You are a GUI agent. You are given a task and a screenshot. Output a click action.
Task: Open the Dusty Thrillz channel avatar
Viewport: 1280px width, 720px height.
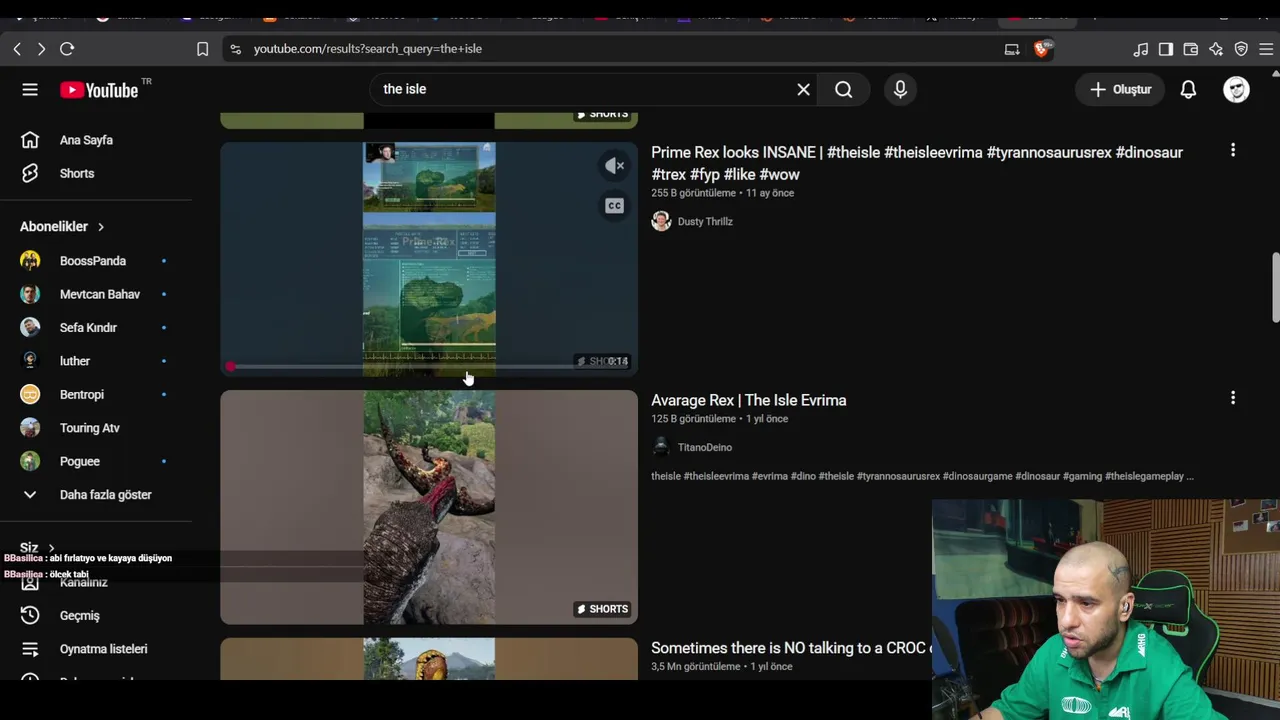pos(661,222)
